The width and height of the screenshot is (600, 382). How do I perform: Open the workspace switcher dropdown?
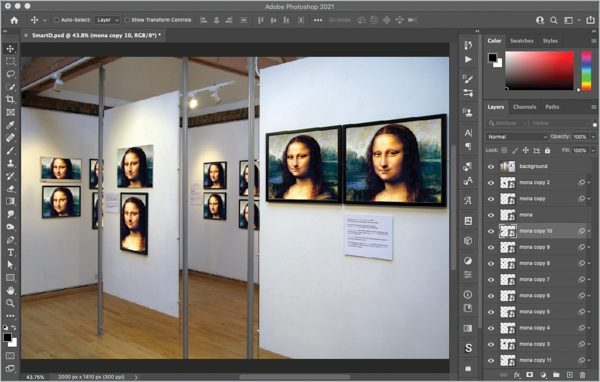click(572, 20)
